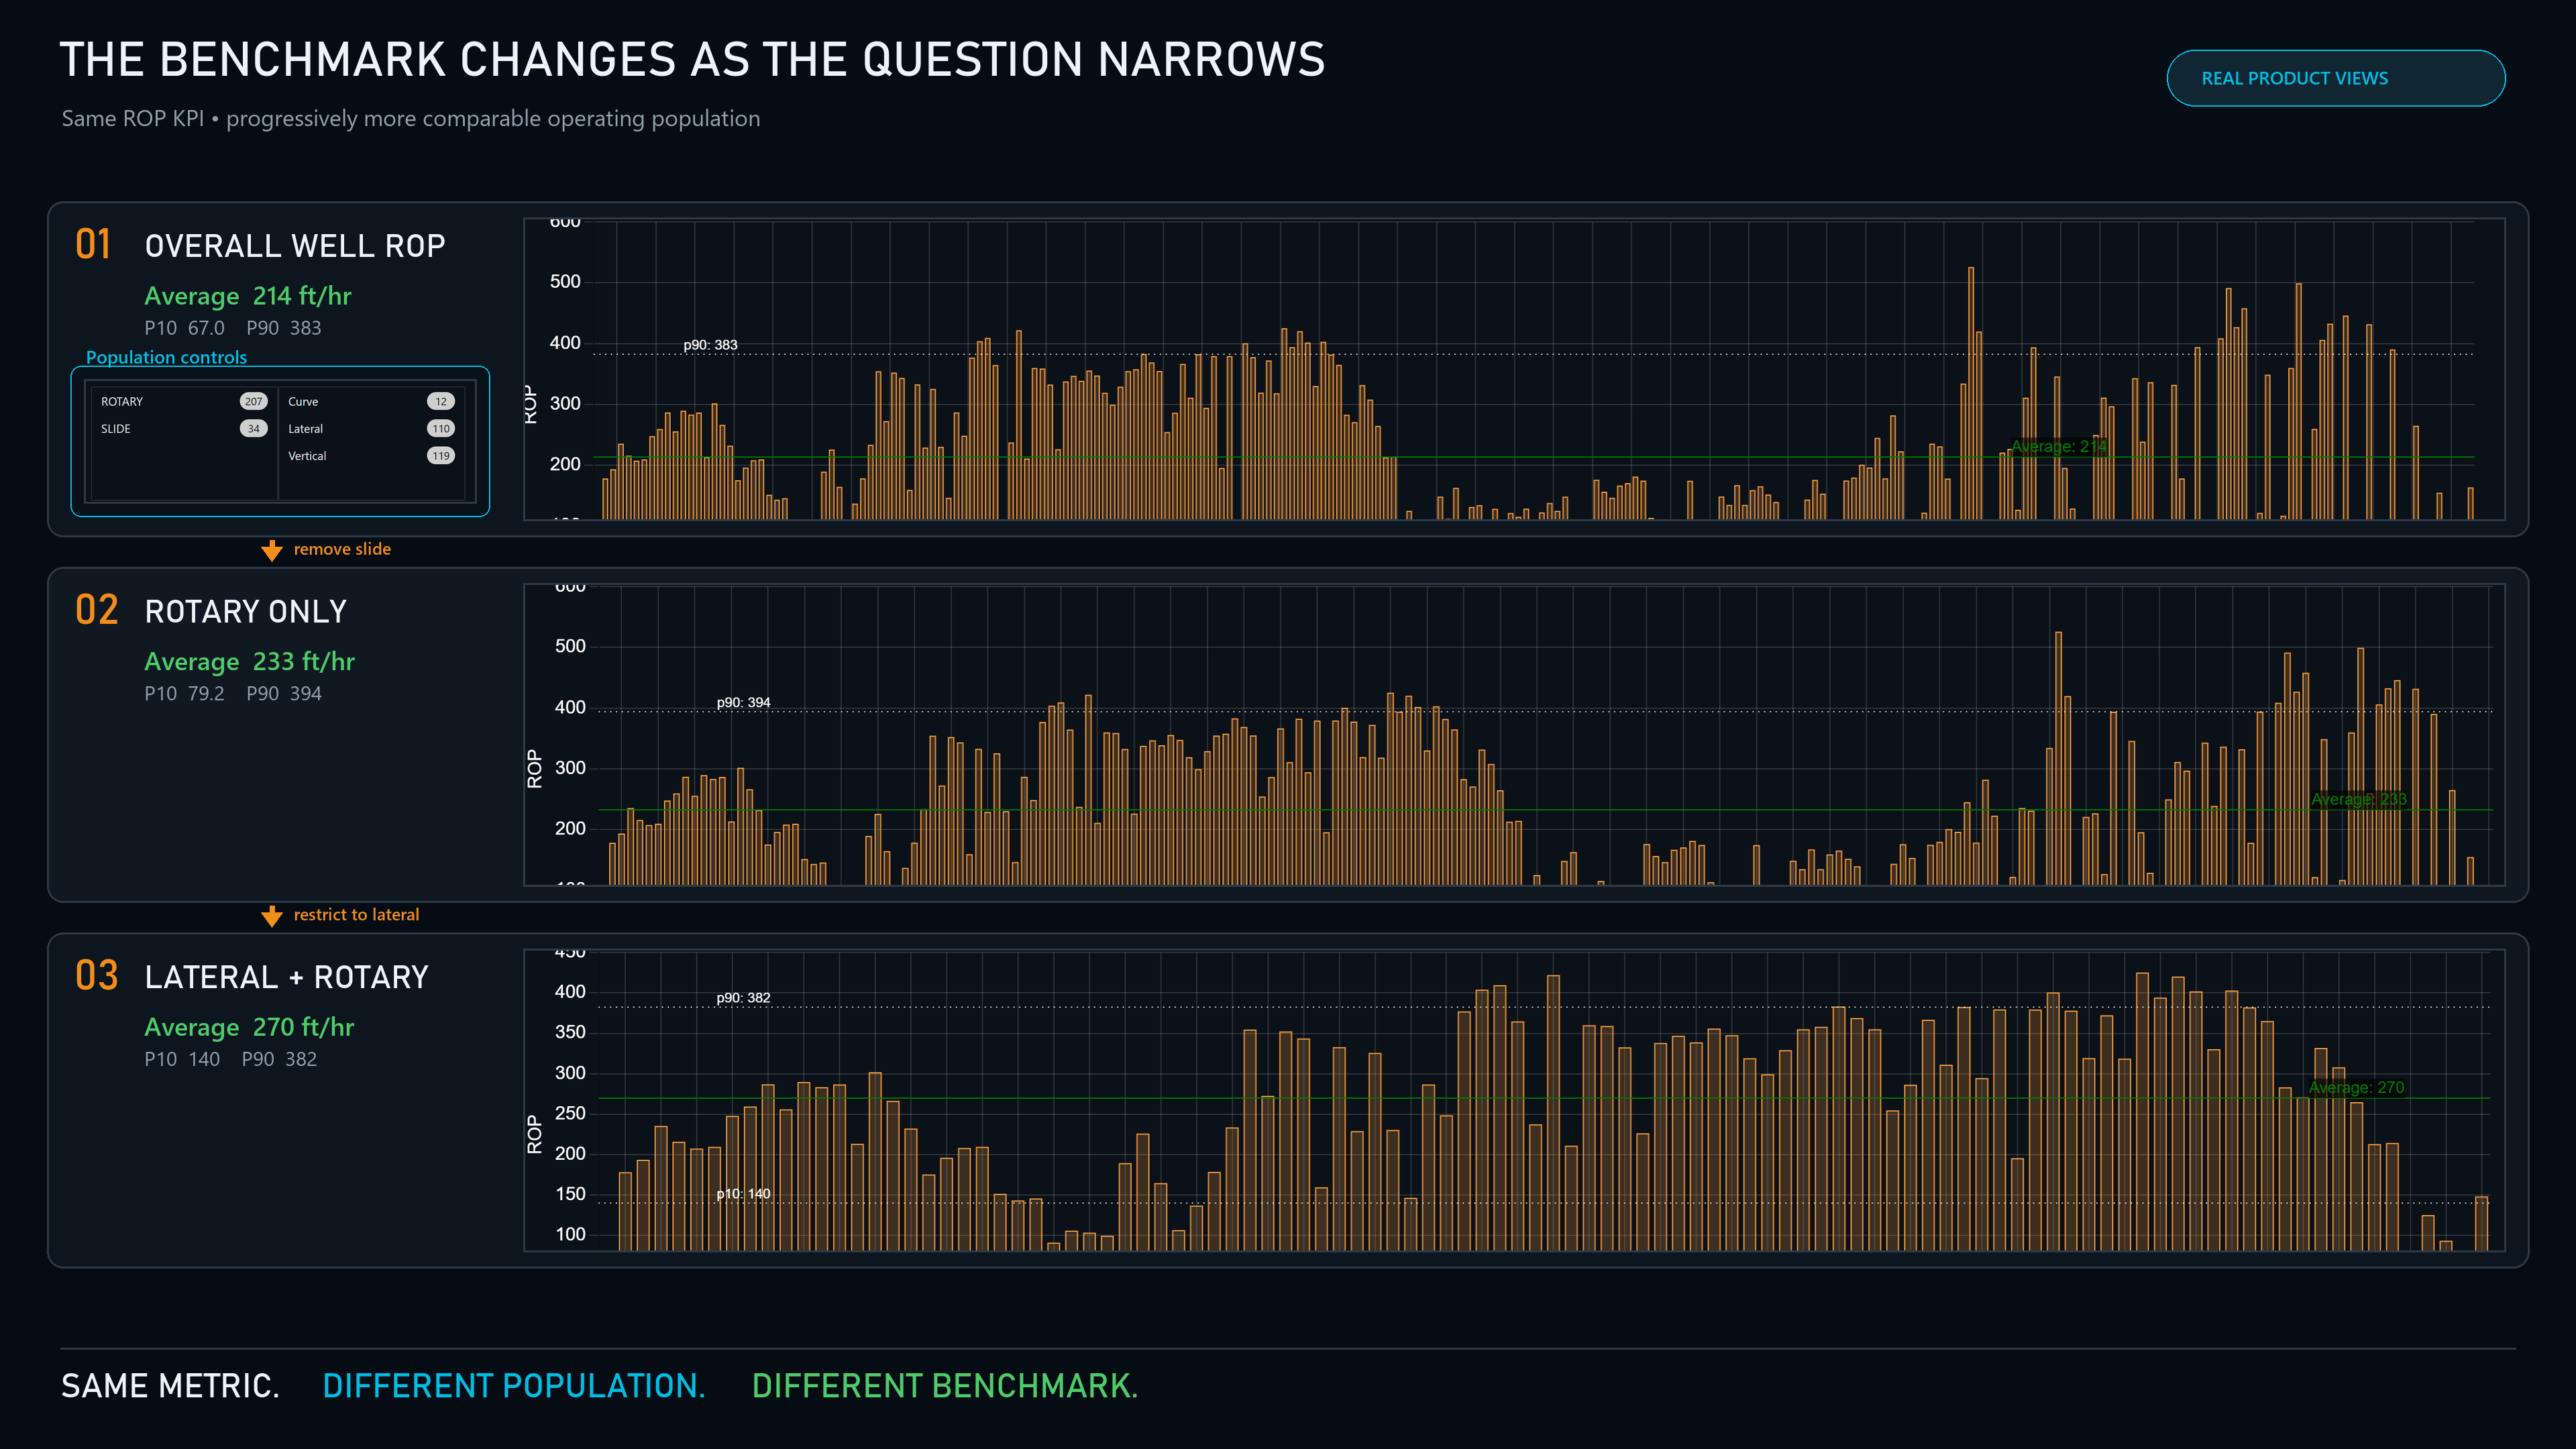Click the "remove slide" step label
The width and height of the screenshot is (2576, 1449).
[342, 549]
